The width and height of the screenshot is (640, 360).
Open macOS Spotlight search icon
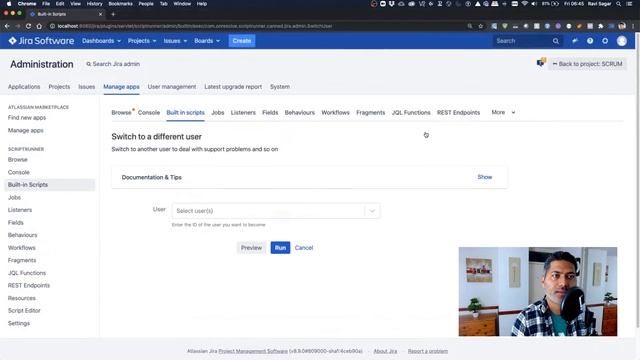[618, 4]
